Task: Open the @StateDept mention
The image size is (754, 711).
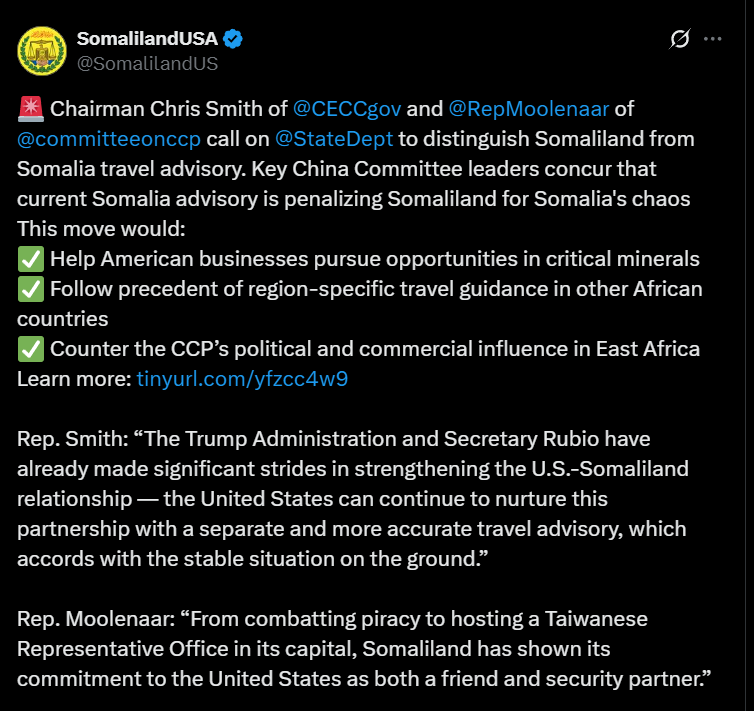Action: pos(334,139)
